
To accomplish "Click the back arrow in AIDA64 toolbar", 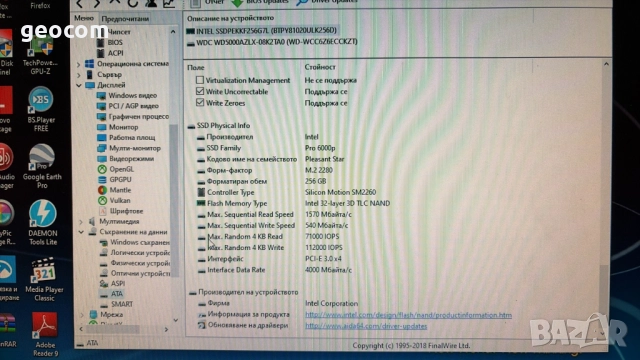I will [80, 4].
